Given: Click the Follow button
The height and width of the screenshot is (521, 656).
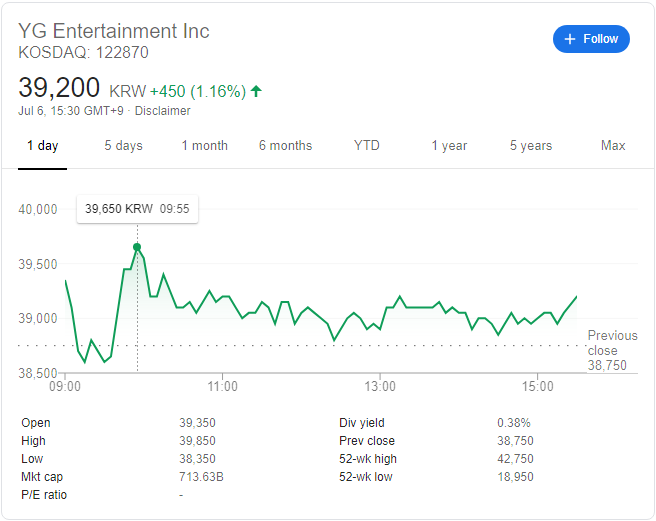Looking at the screenshot, I should (591, 39).
